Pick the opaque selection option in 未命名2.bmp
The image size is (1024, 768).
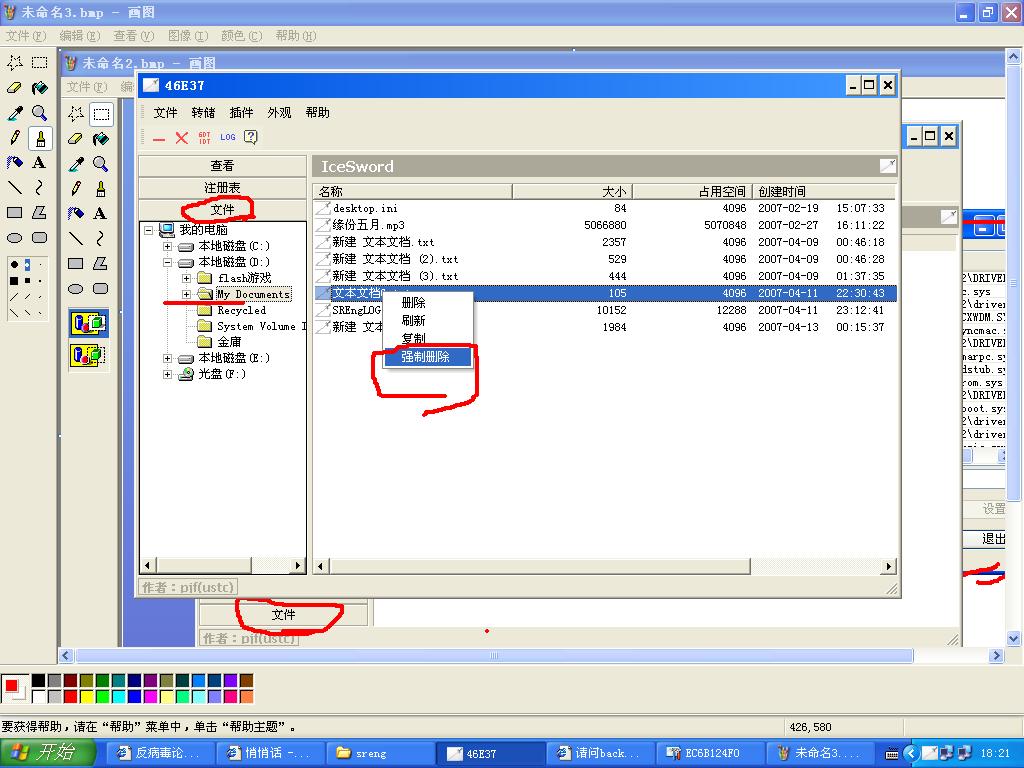point(89,323)
